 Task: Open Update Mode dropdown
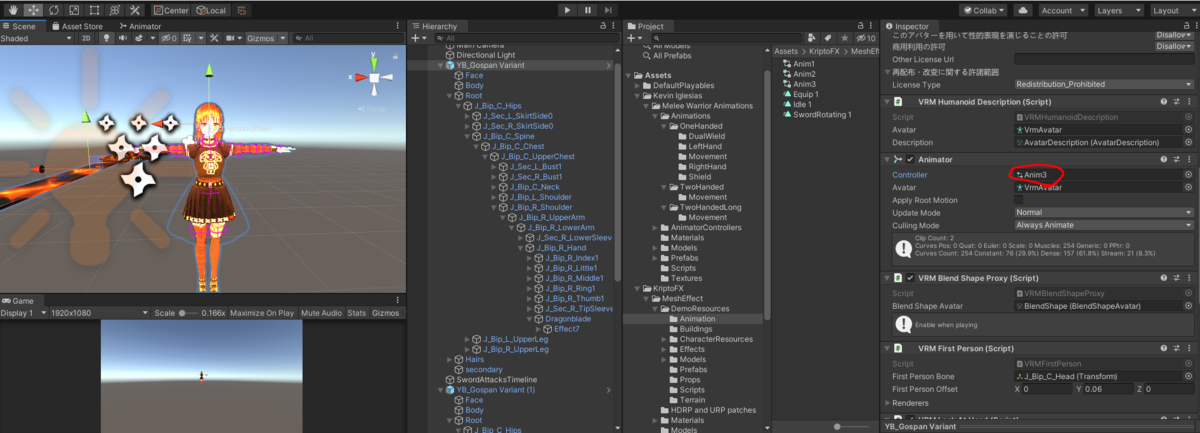[1103, 212]
